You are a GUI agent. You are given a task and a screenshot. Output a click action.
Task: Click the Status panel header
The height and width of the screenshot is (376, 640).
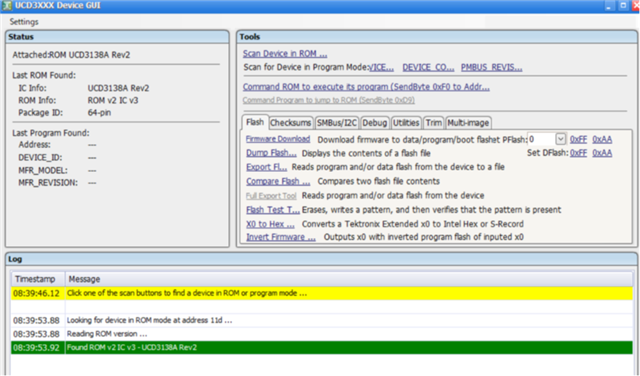click(x=117, y=37)
